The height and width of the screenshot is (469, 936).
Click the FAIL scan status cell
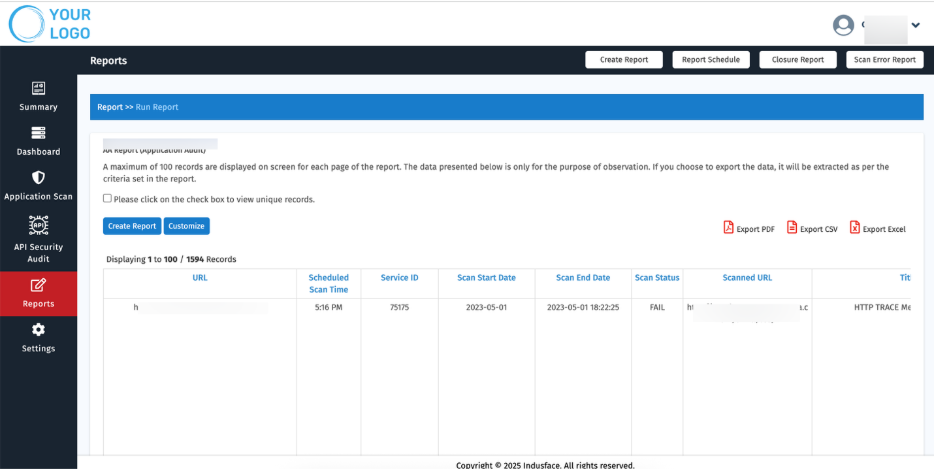click(657, 308)
